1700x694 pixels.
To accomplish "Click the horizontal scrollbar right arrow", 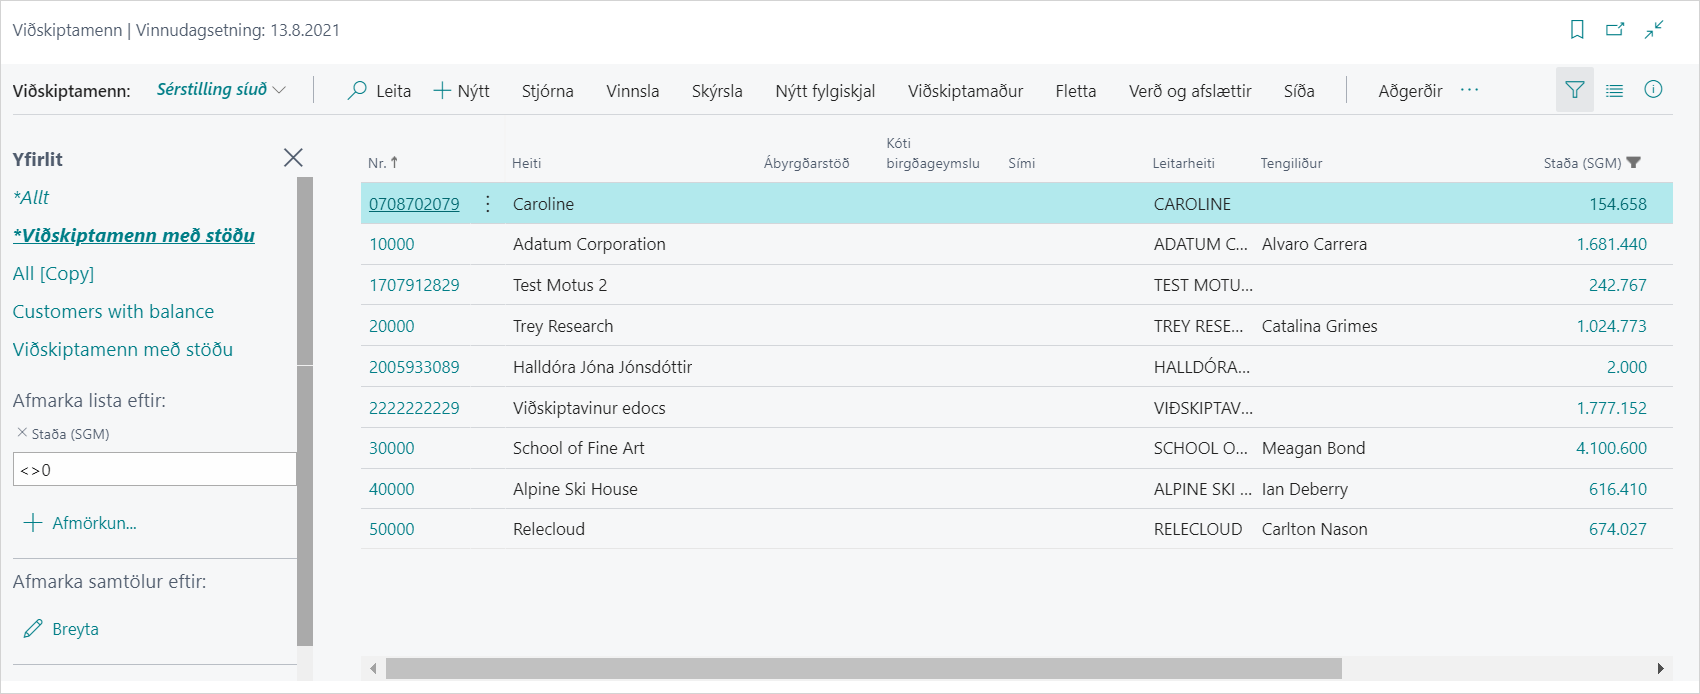I will pos(1660,668).
